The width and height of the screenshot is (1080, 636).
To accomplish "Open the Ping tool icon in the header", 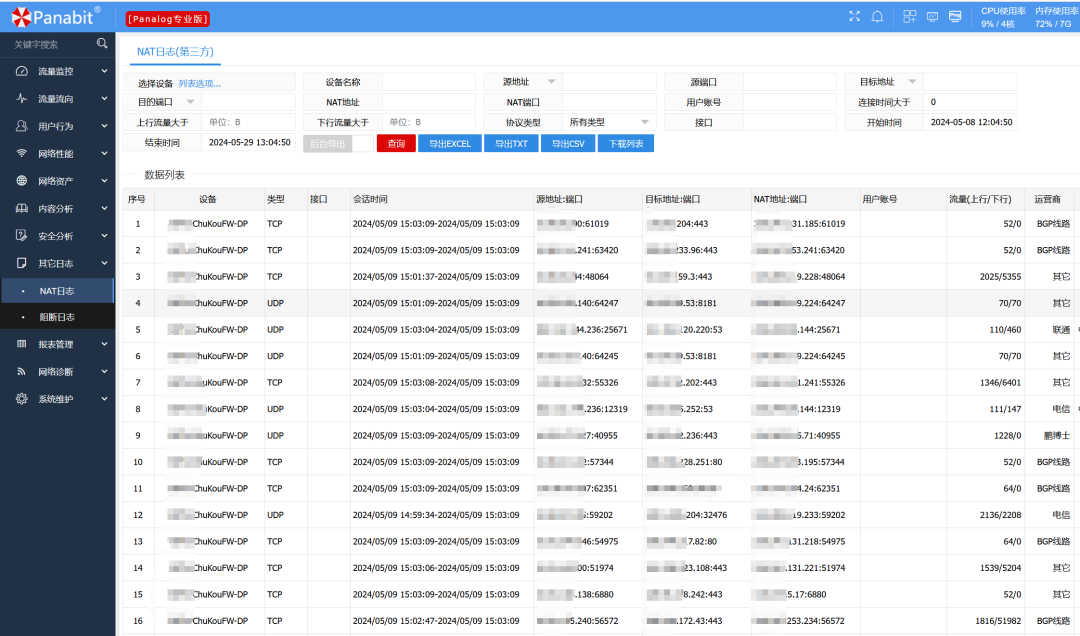I will [x=955, y=17].
